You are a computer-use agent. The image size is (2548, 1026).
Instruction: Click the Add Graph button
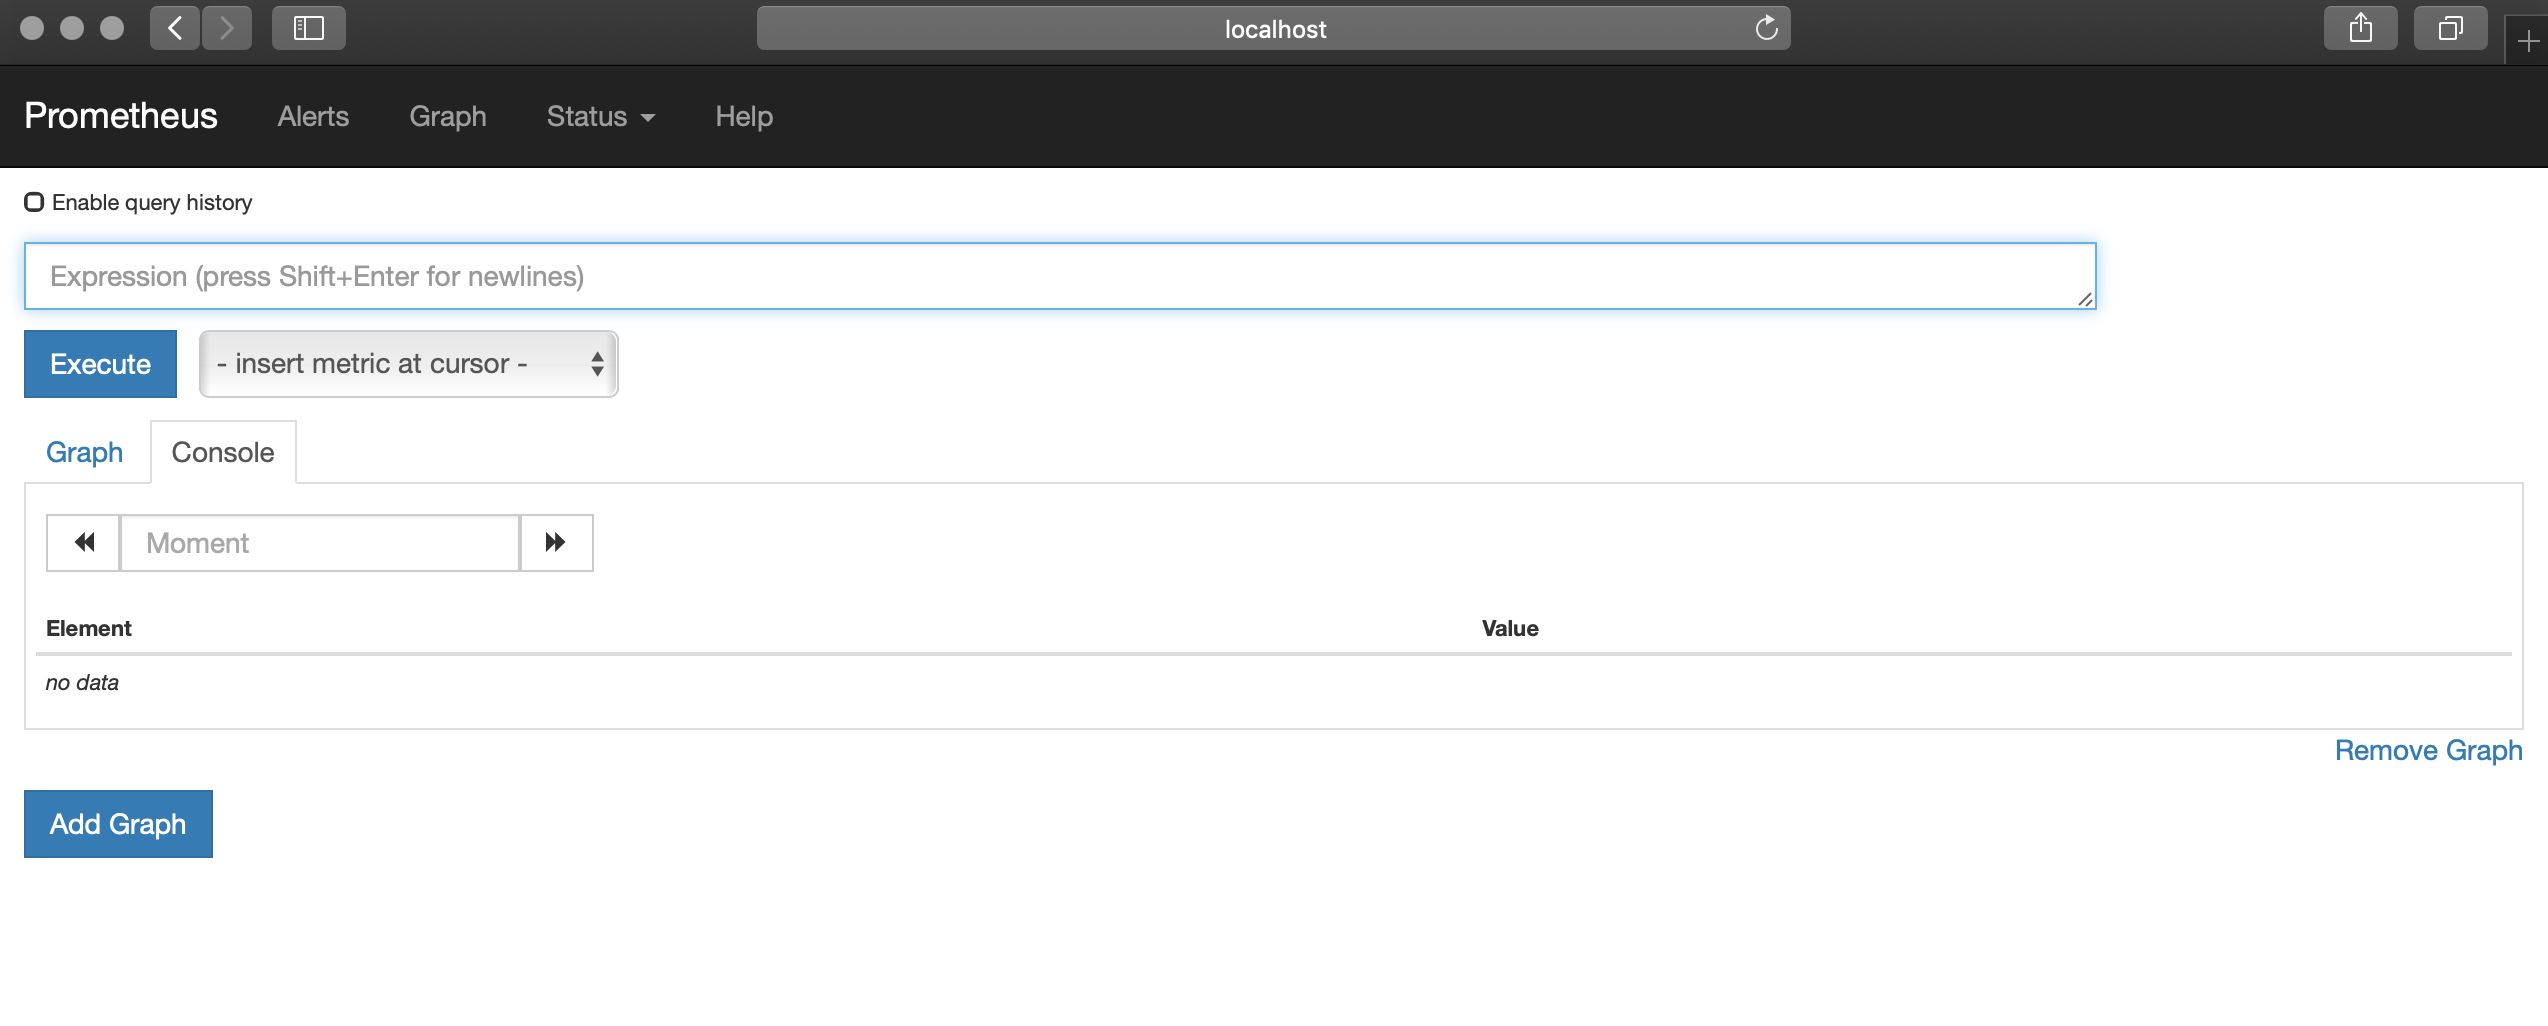coord(118,824)
